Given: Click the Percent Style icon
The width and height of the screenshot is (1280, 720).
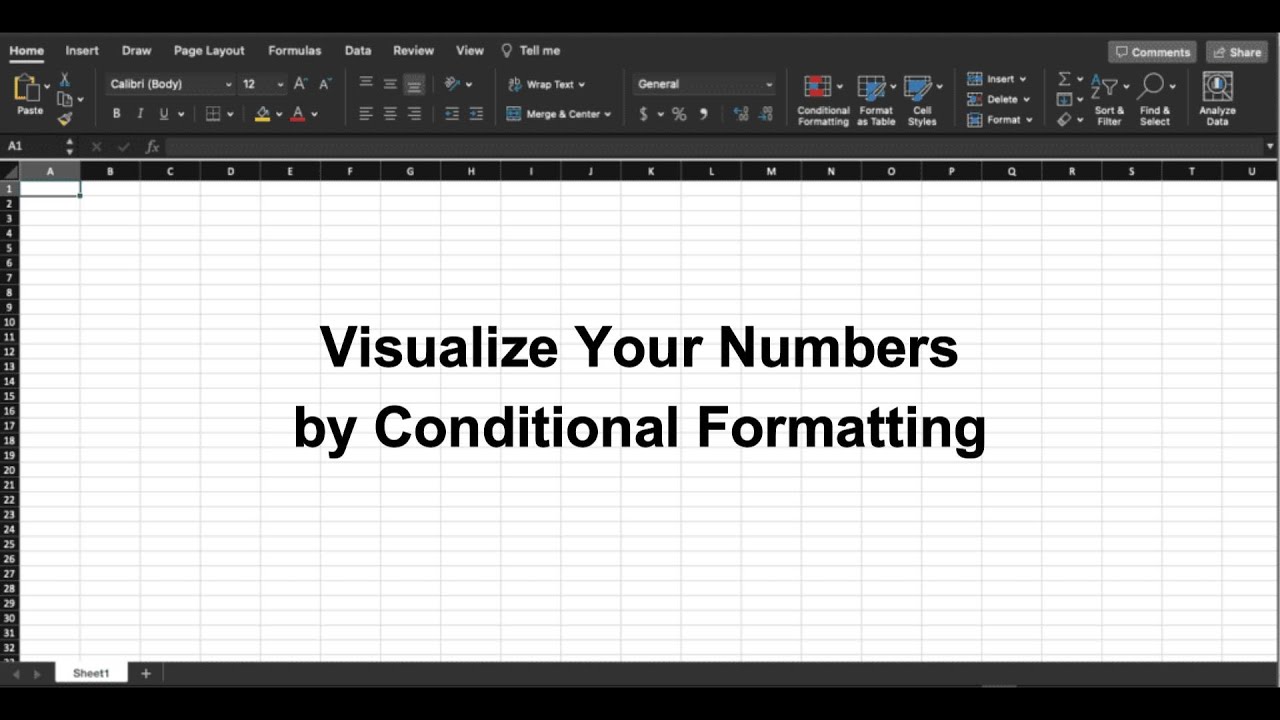Looking at the screenshot, I should [679, 114].
